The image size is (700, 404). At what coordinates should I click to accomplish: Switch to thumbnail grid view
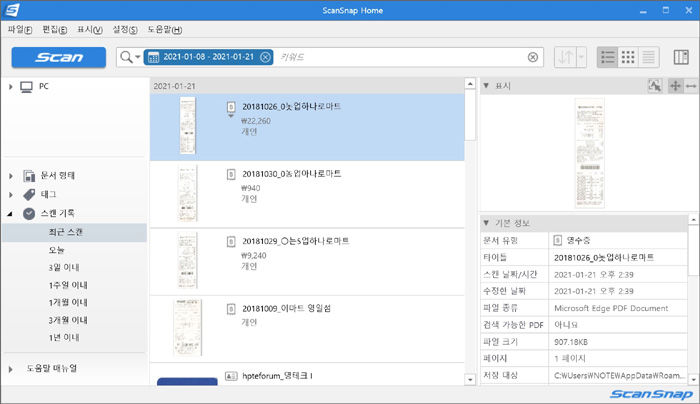pyautogui.click(x=628, y=57)
